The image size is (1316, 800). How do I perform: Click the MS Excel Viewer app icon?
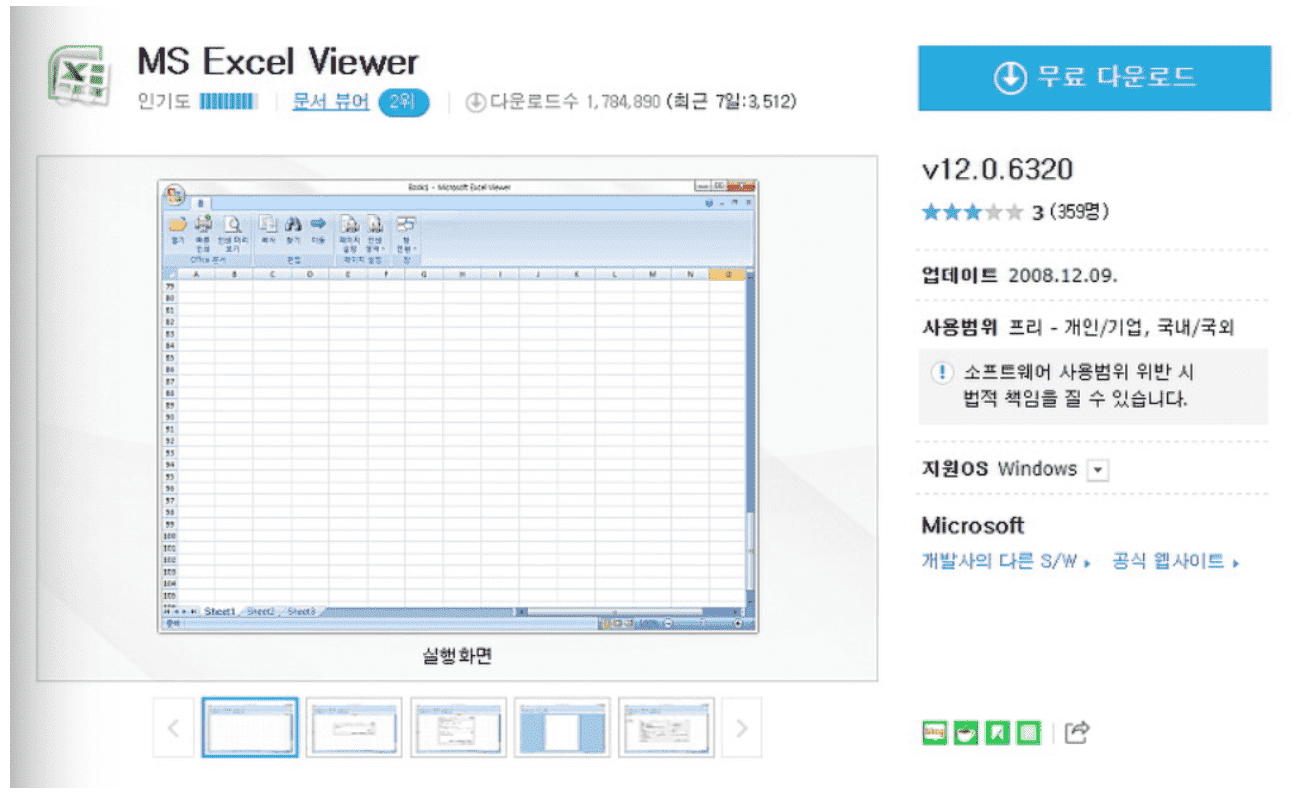pos(79,74)
